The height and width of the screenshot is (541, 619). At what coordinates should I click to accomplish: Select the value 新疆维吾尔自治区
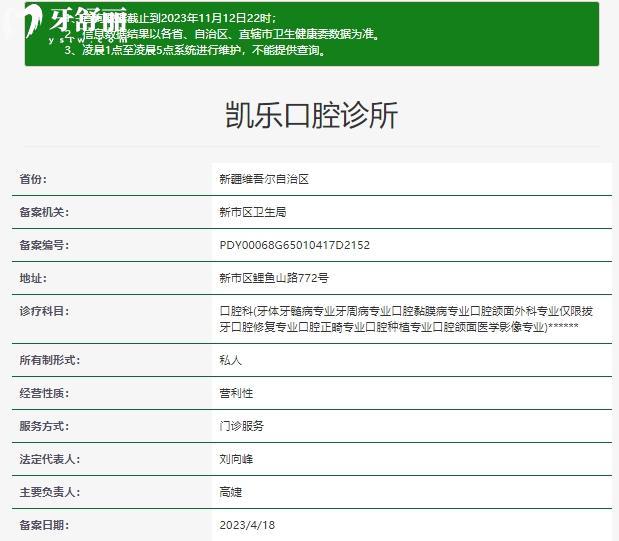pyautogui.click(x=264, y=179)
